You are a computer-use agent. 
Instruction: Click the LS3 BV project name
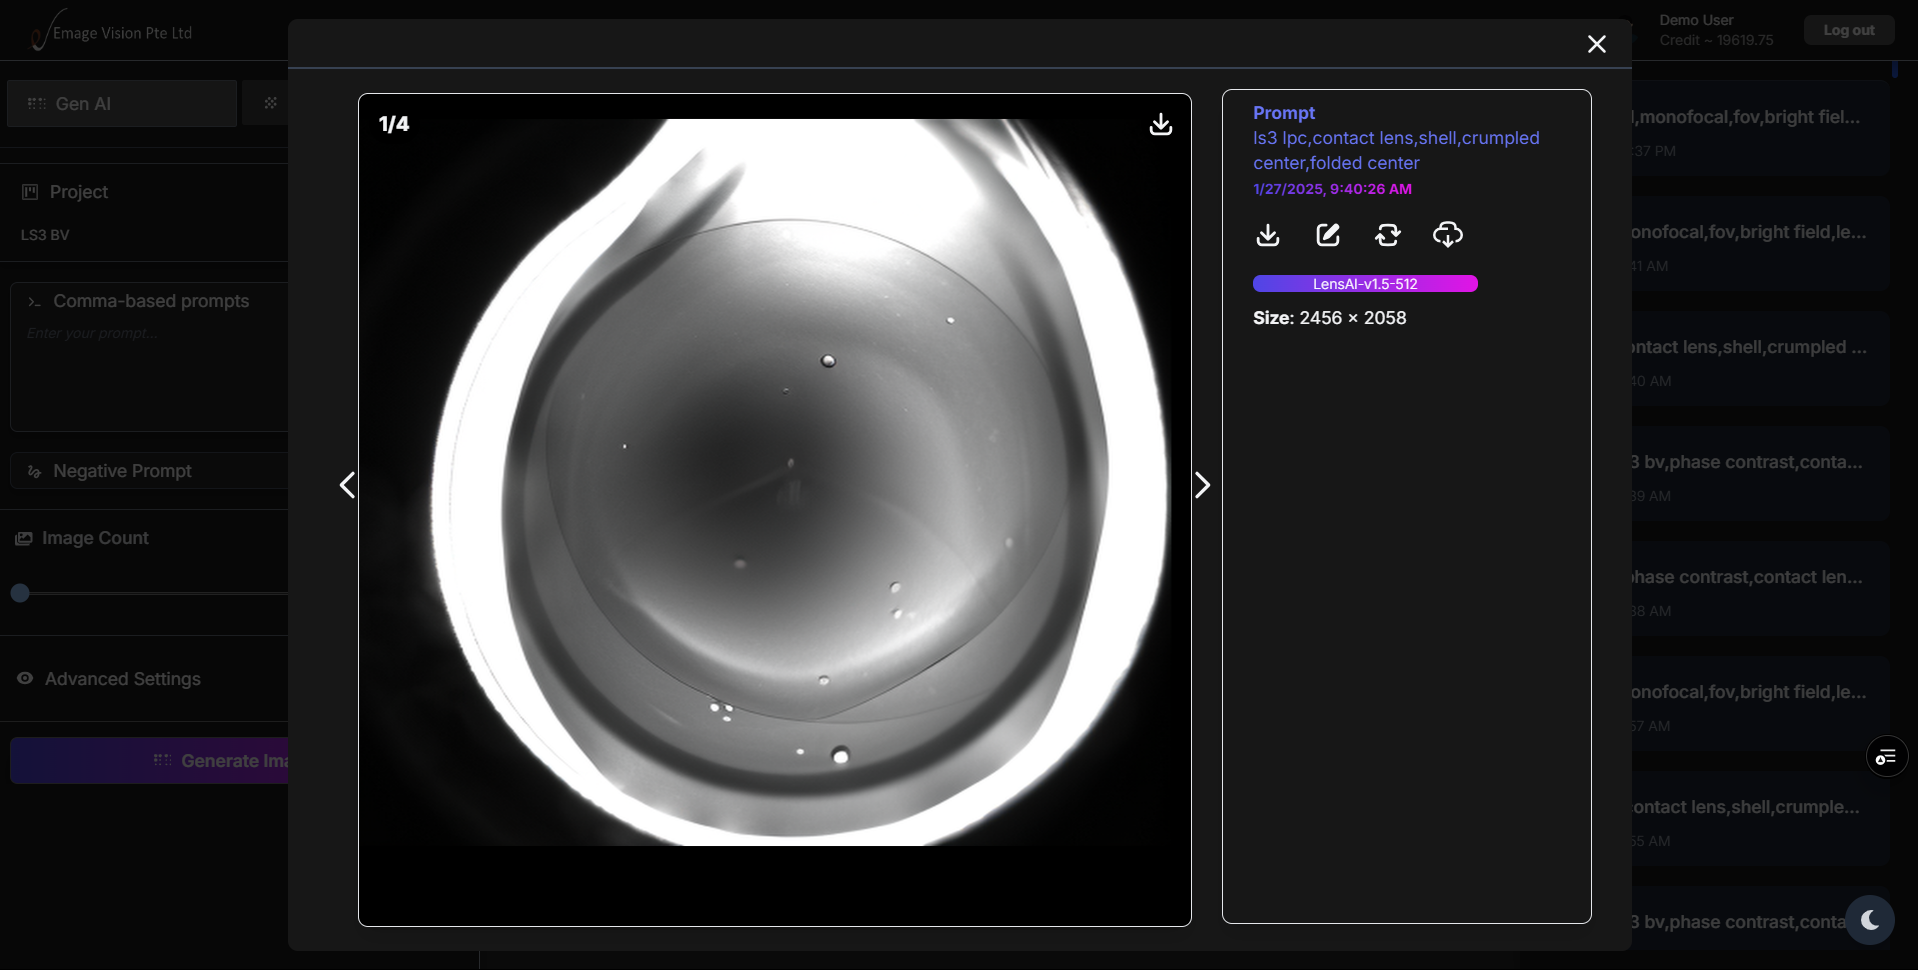[45, 235]
